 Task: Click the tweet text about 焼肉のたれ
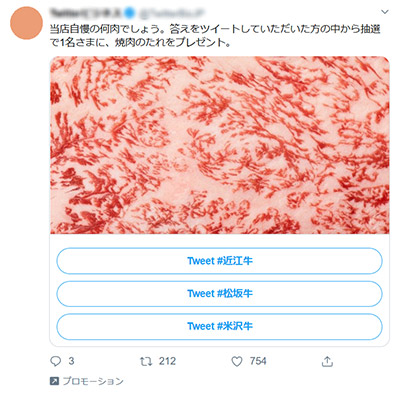coord(140,43)
